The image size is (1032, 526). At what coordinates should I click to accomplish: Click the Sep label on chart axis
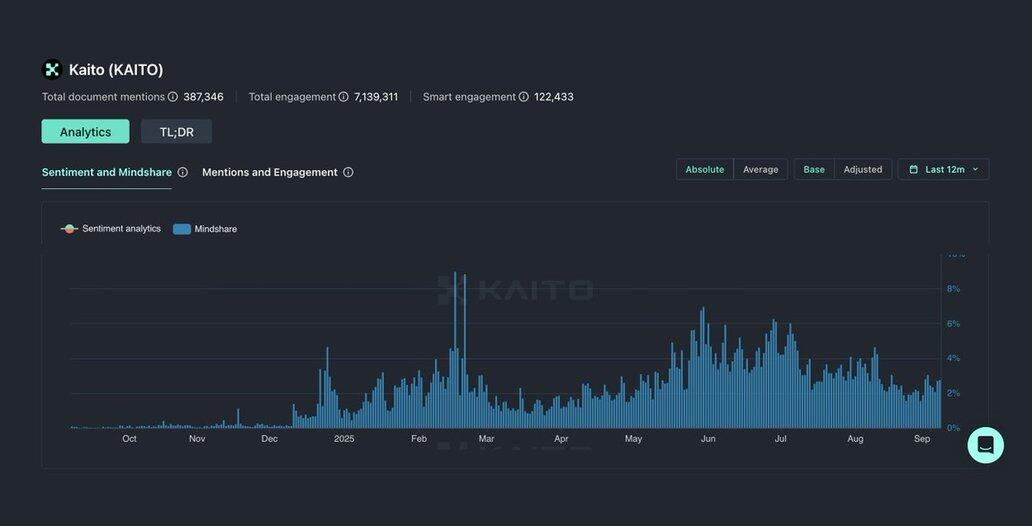coord(922,439)
